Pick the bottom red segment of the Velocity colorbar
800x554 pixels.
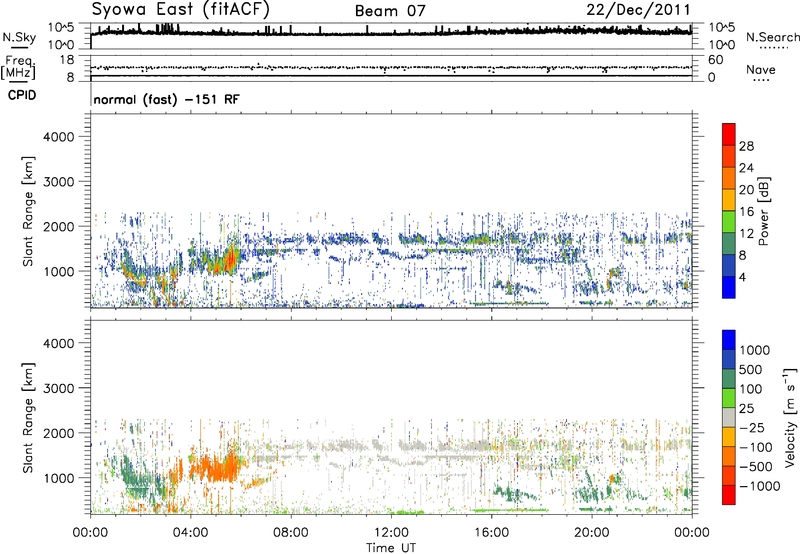(x=729, y=495)
